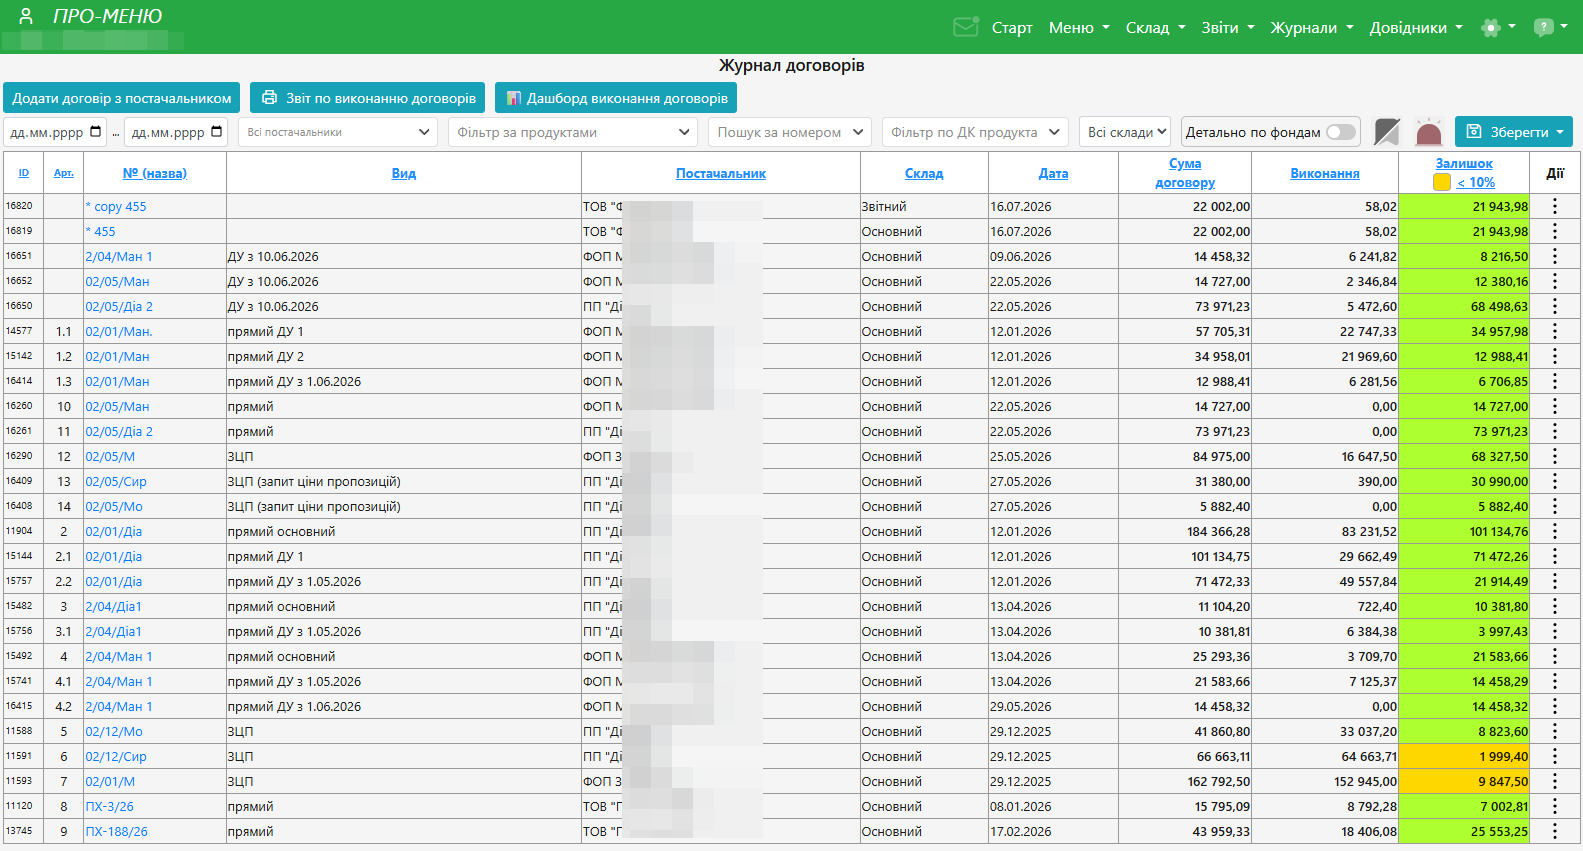This screenshot has height=851, width=1583.
Task: Click the start date input field
Action: (56, 132)
